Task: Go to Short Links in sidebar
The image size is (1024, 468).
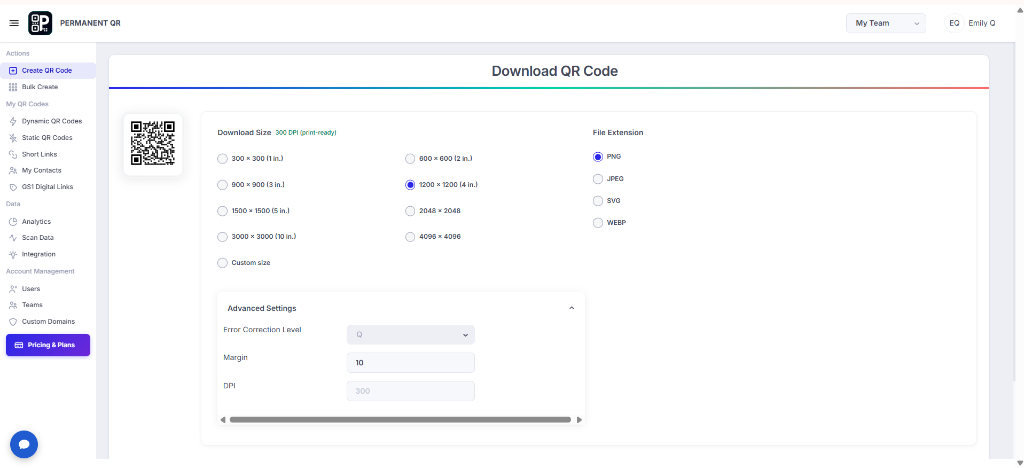Action: [x=39, y=154]
